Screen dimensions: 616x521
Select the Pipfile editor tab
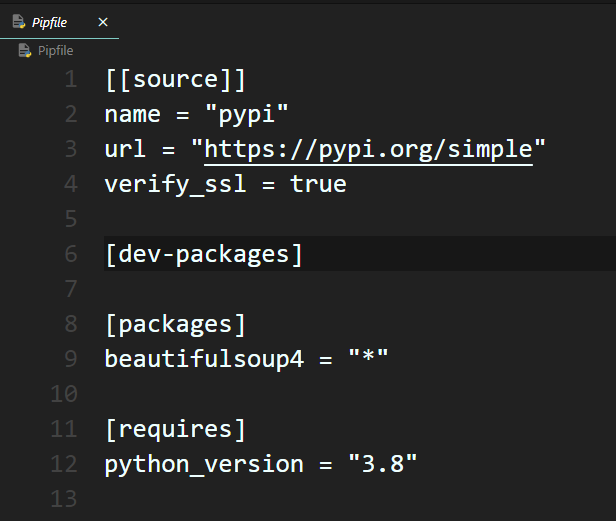(50, 22)
